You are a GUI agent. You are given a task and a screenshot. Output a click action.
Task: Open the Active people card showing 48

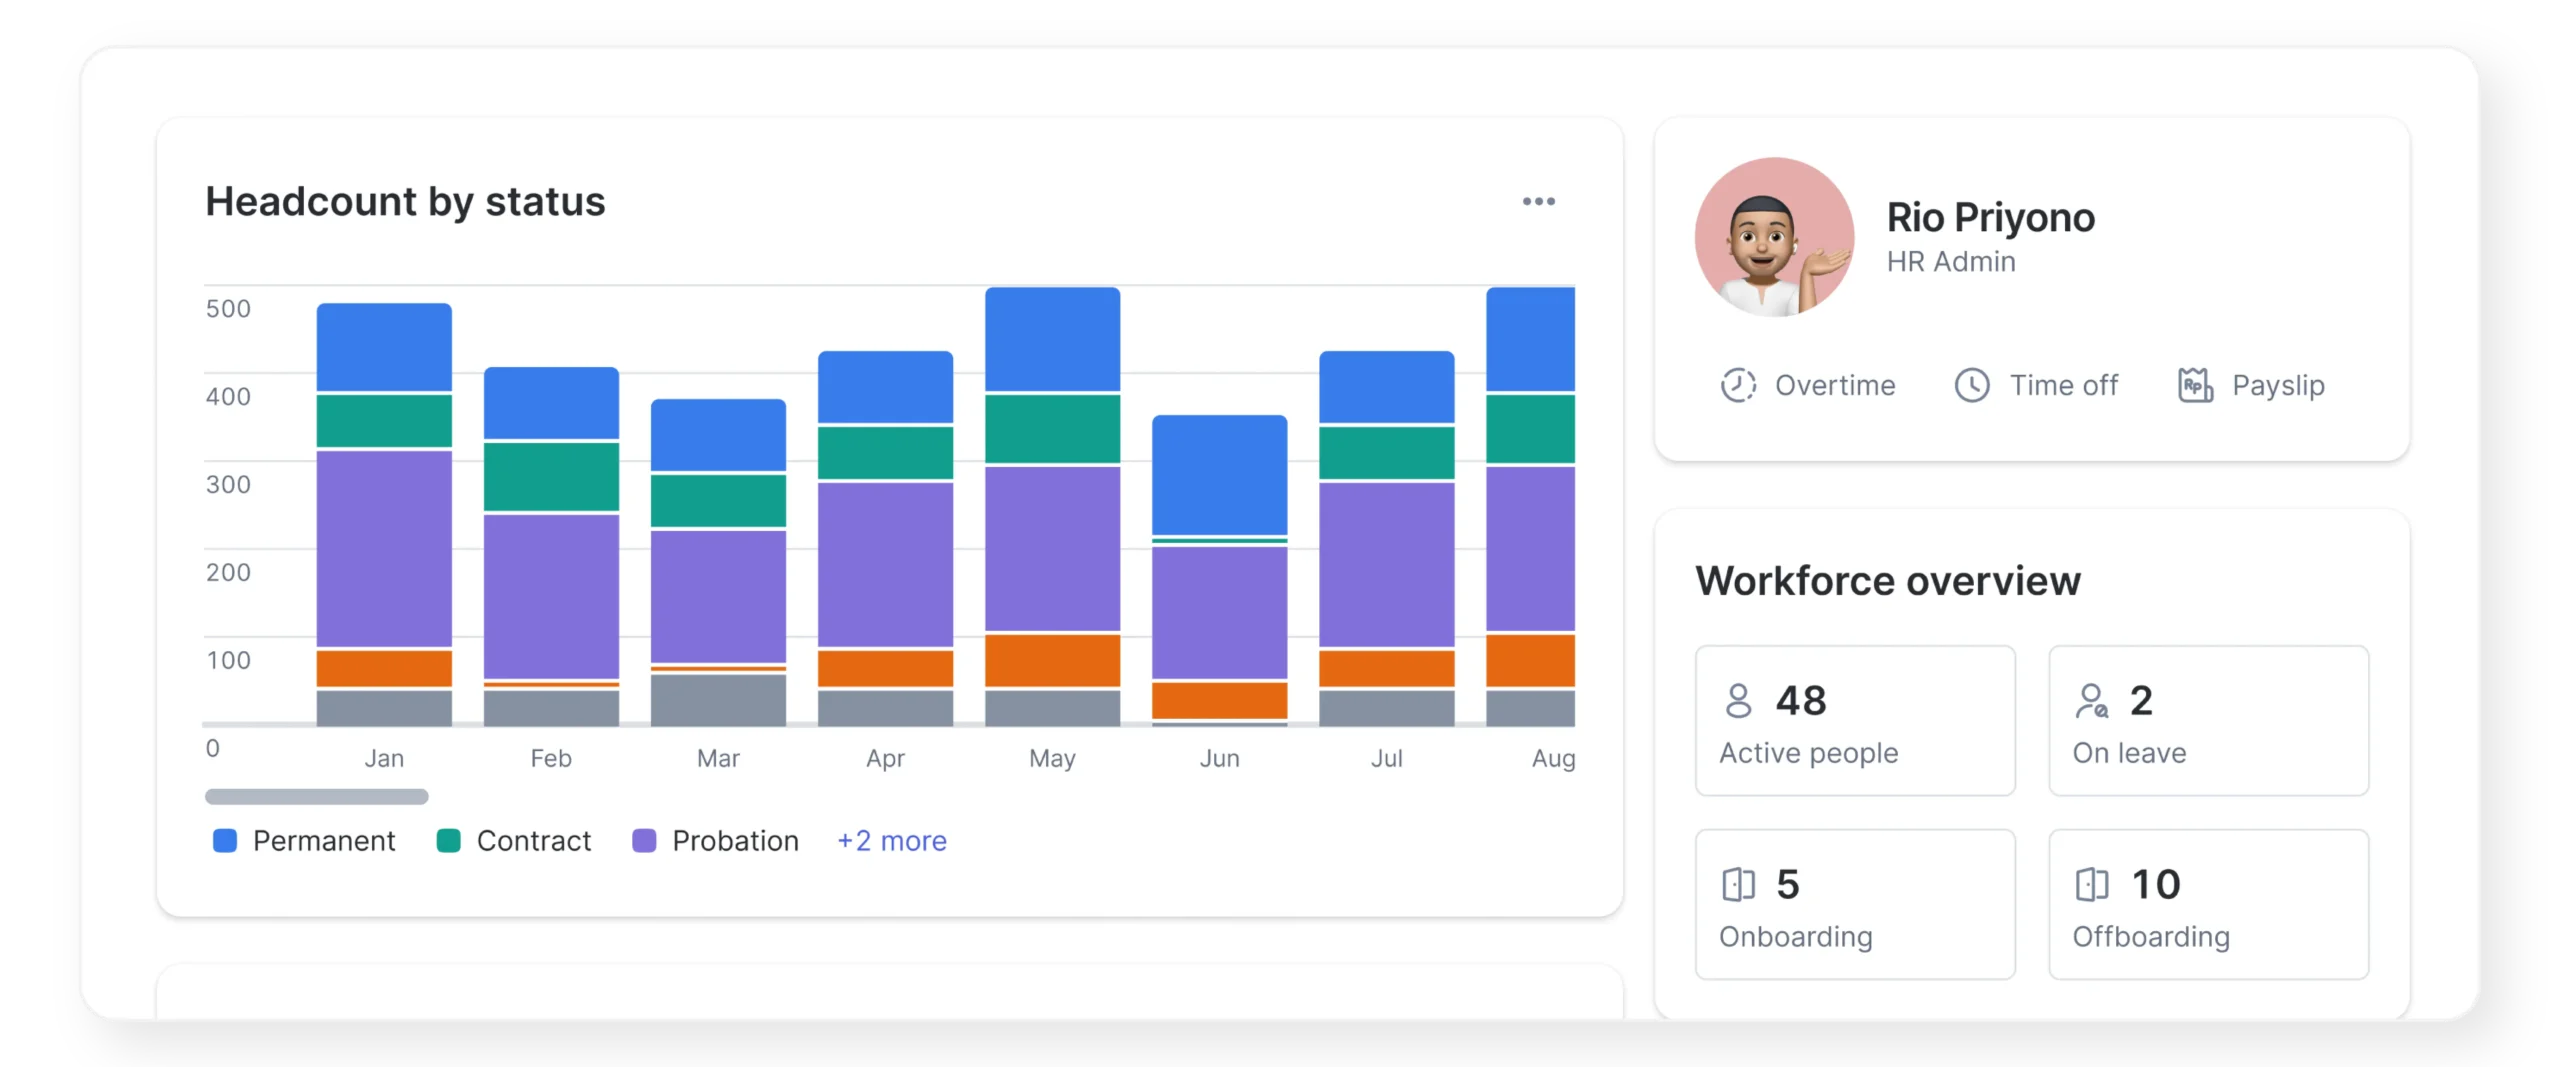[1855, 720]
